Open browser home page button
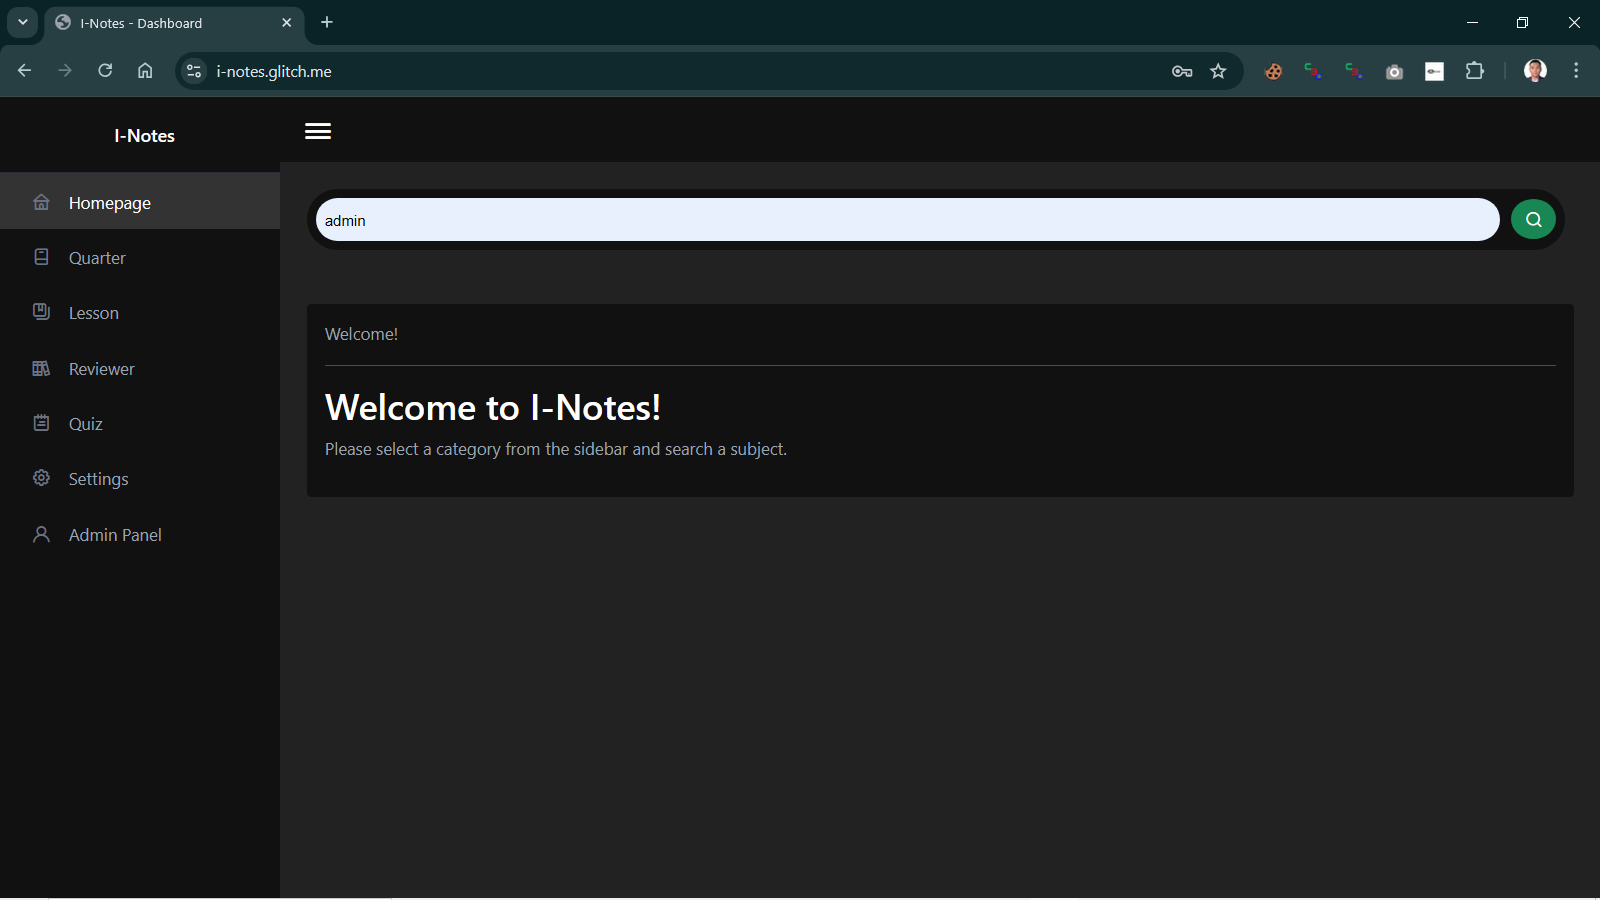 (145, 71)
